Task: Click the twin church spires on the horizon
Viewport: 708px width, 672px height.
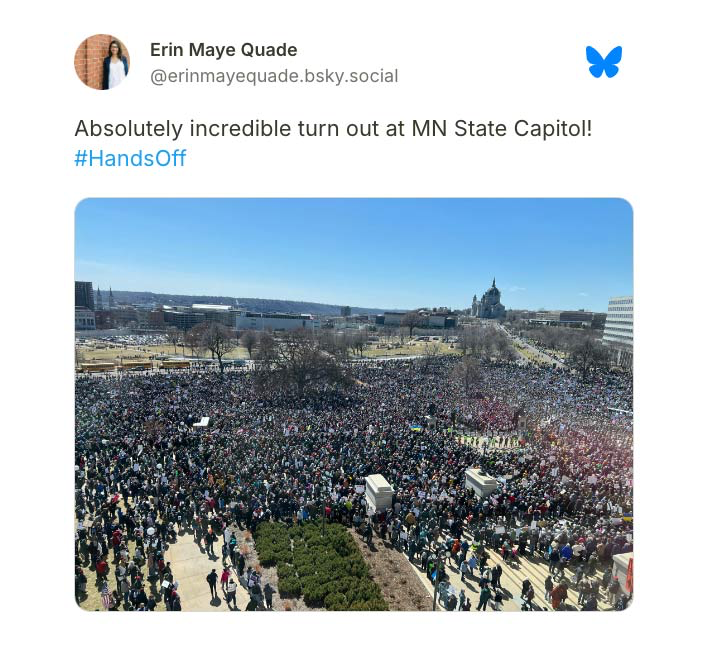Action: coord(105,297)
